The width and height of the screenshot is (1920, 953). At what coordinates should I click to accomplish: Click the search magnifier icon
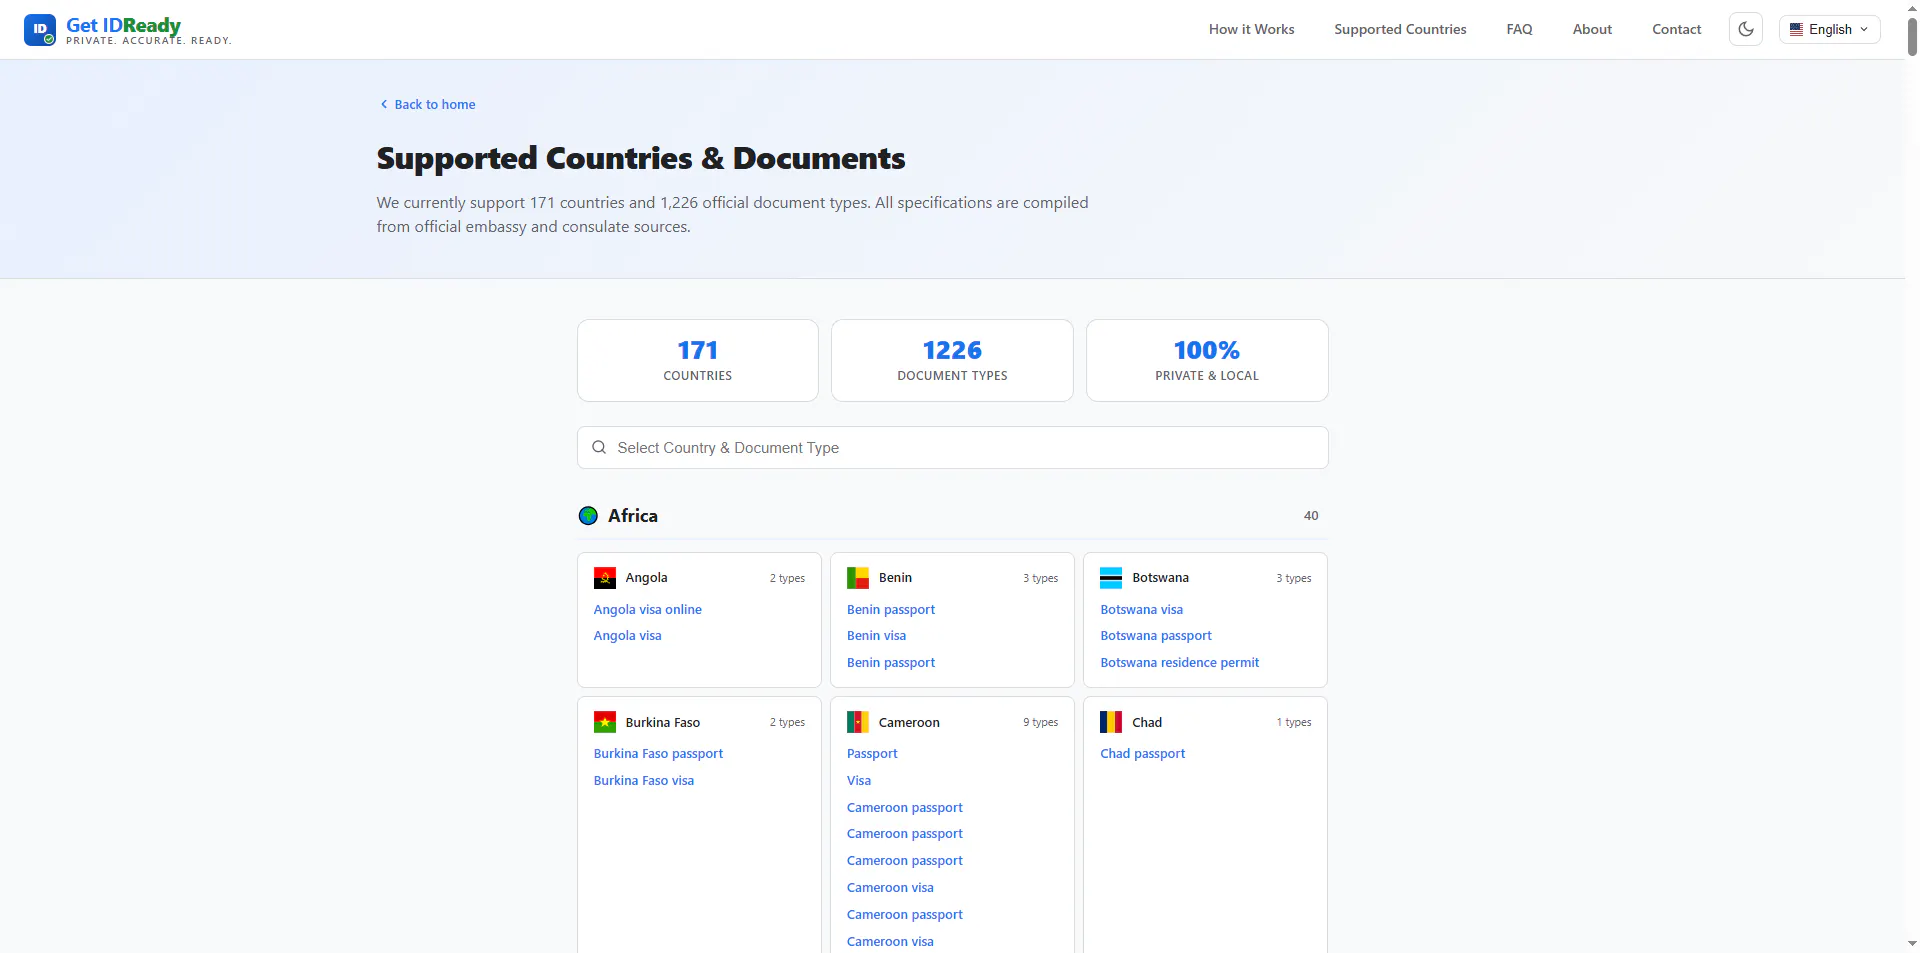[599, 448]
